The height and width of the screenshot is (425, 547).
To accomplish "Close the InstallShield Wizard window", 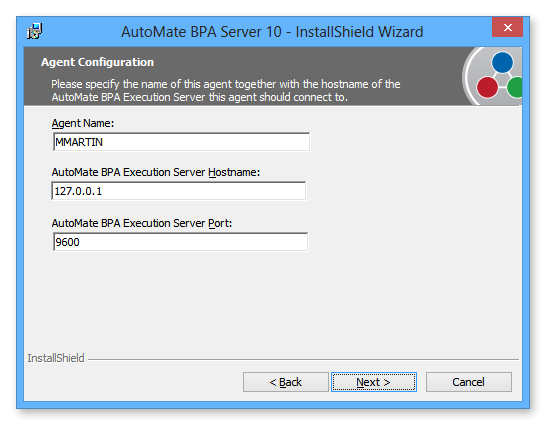I will [507, 27].
